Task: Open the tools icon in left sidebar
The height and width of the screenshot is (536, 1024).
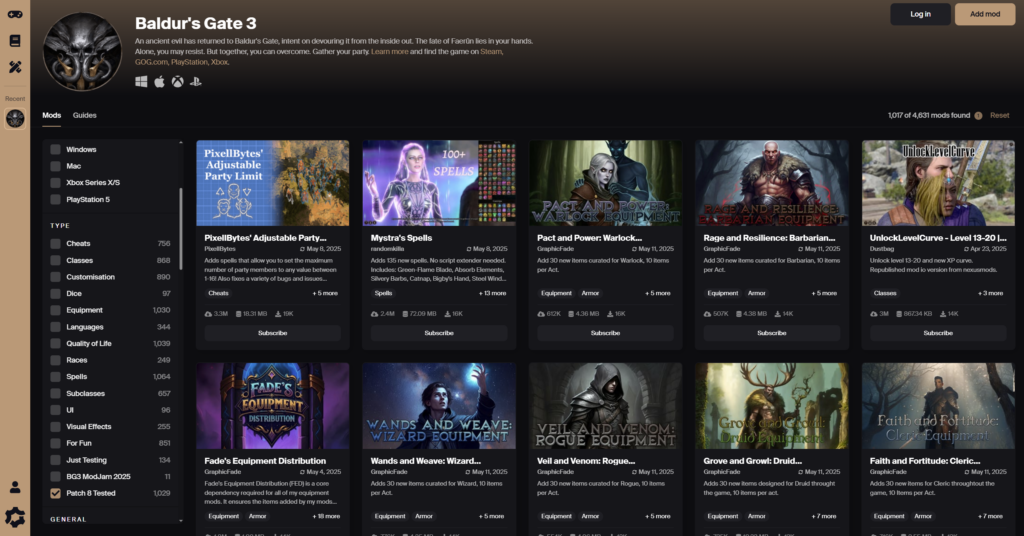Action: pos(15,67)
